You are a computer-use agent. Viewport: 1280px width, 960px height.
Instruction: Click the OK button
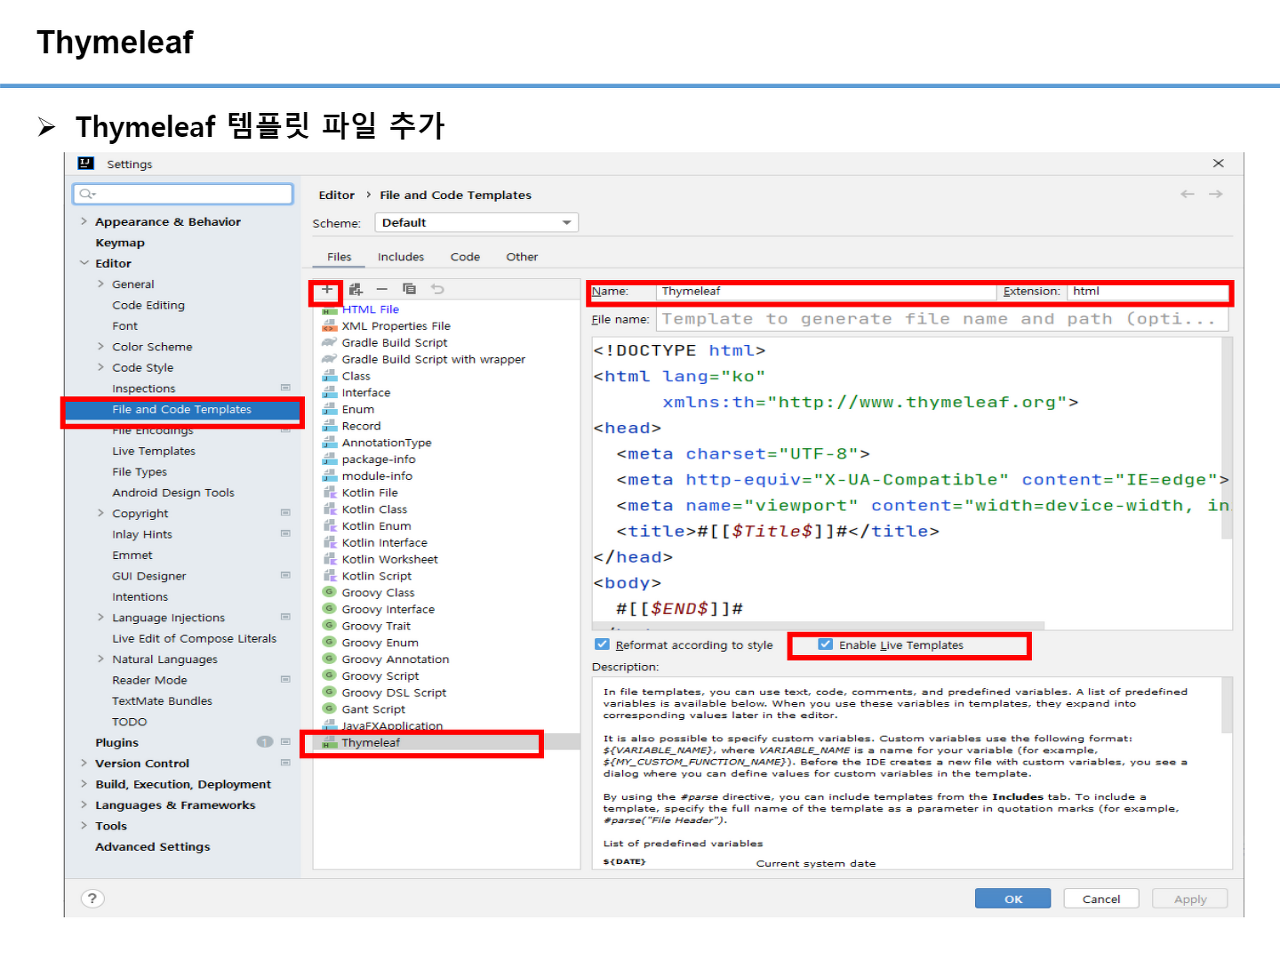tap(1013, 899)
